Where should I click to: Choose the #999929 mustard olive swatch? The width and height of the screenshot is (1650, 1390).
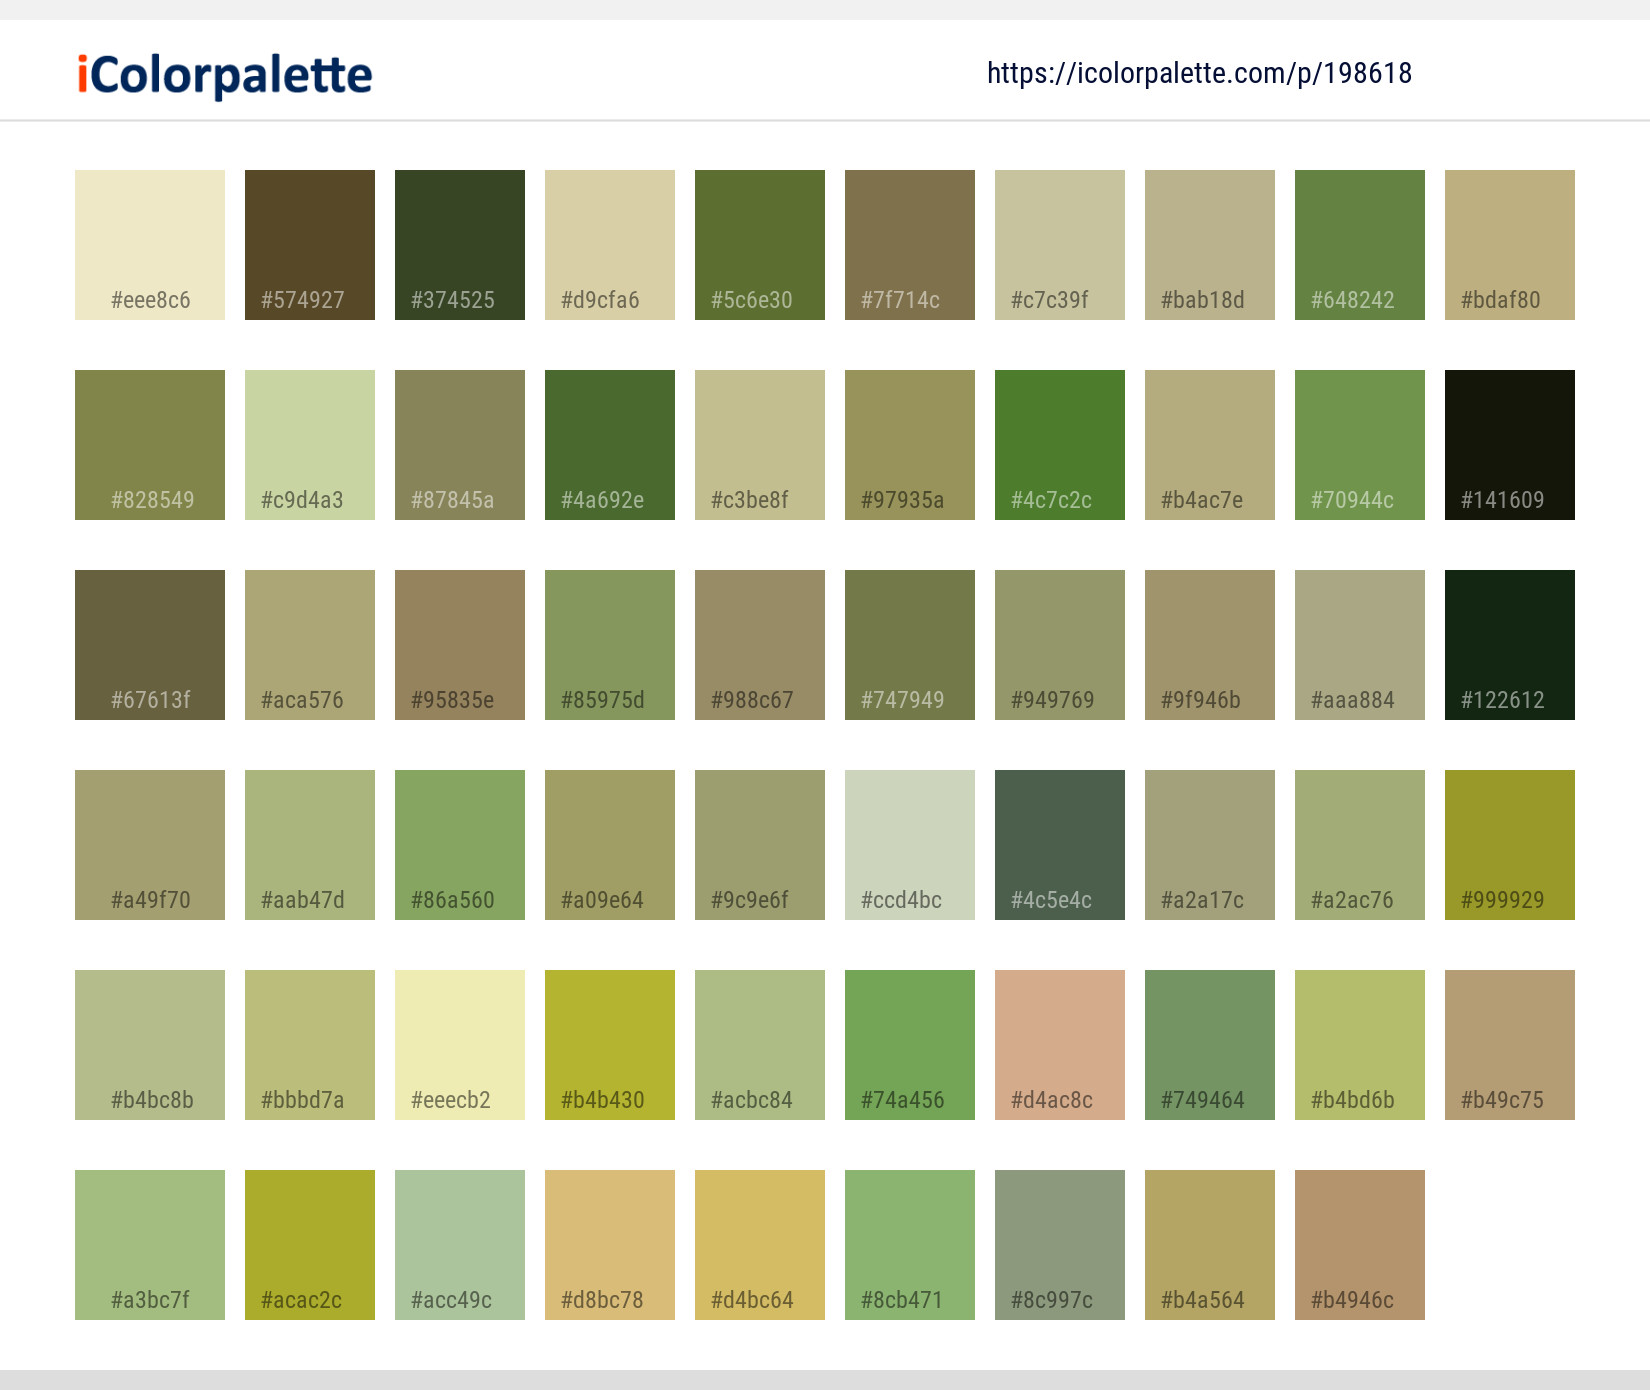tap(1510, 845)
